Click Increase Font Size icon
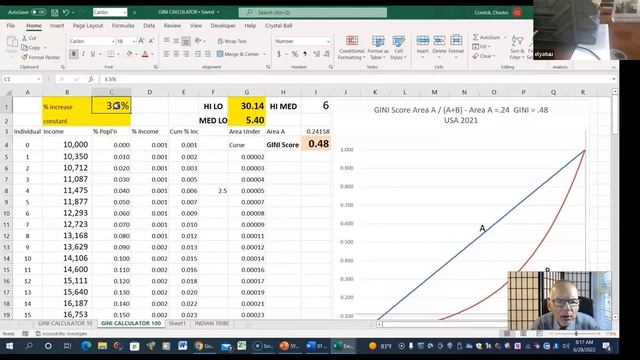The width and height of the screenshot is (640, 360). (x=141, y=41)
